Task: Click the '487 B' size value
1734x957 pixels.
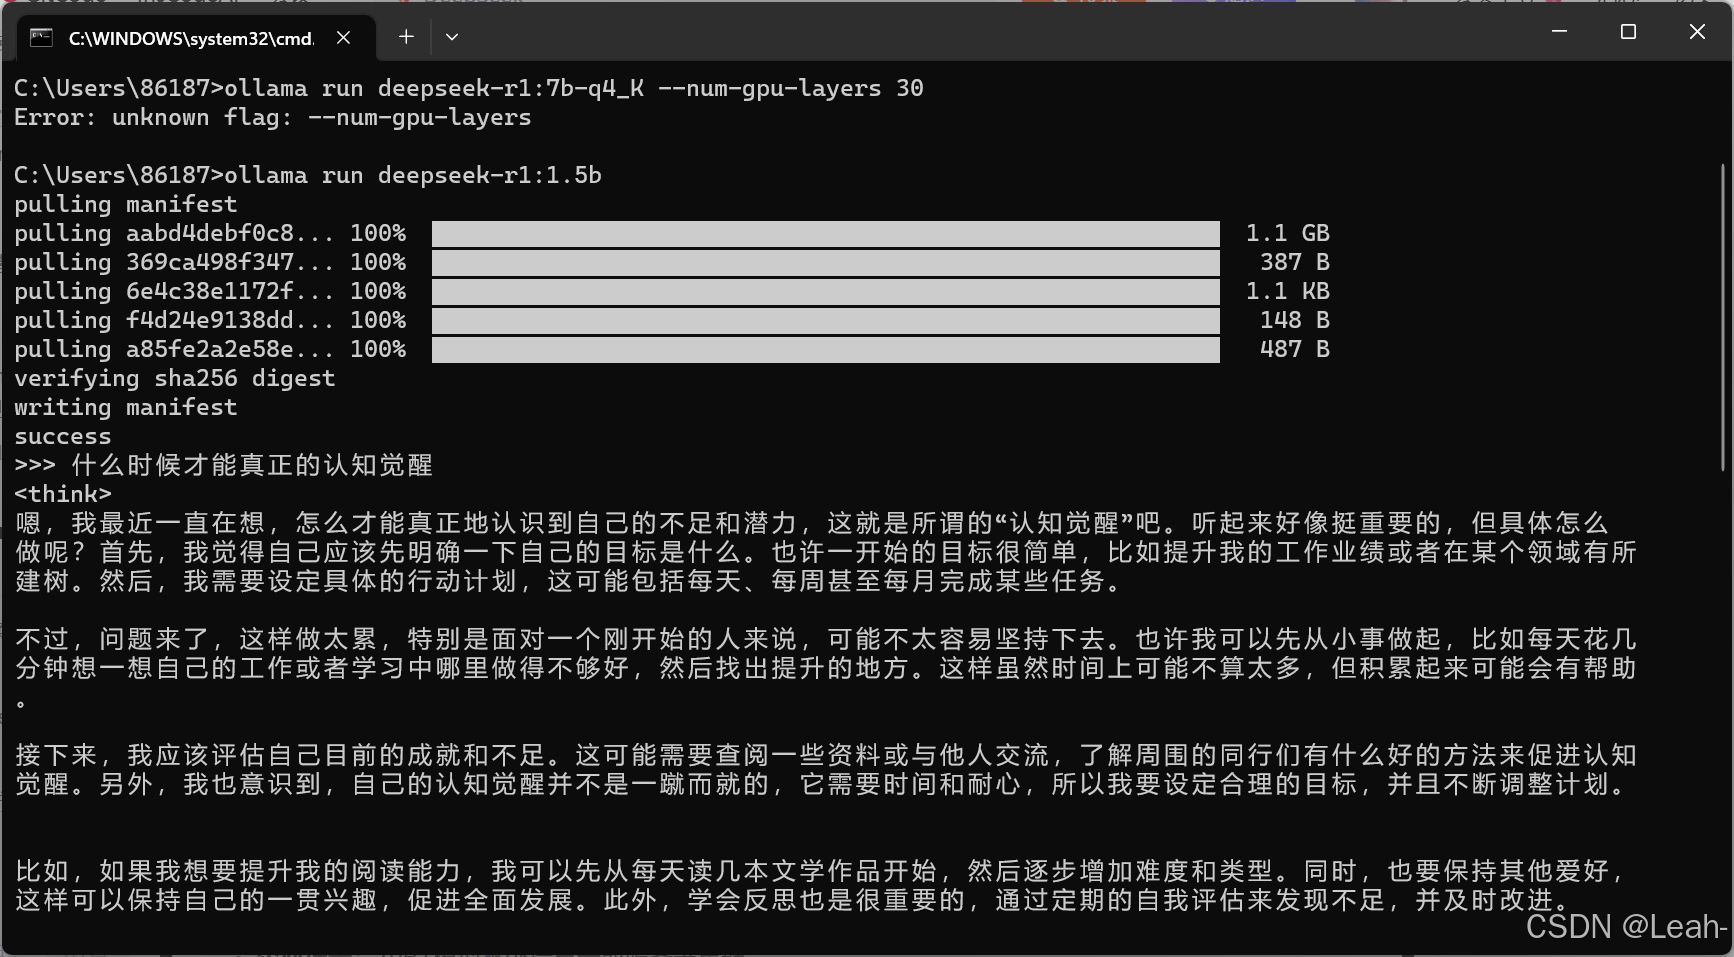Action: point(1295,350)
